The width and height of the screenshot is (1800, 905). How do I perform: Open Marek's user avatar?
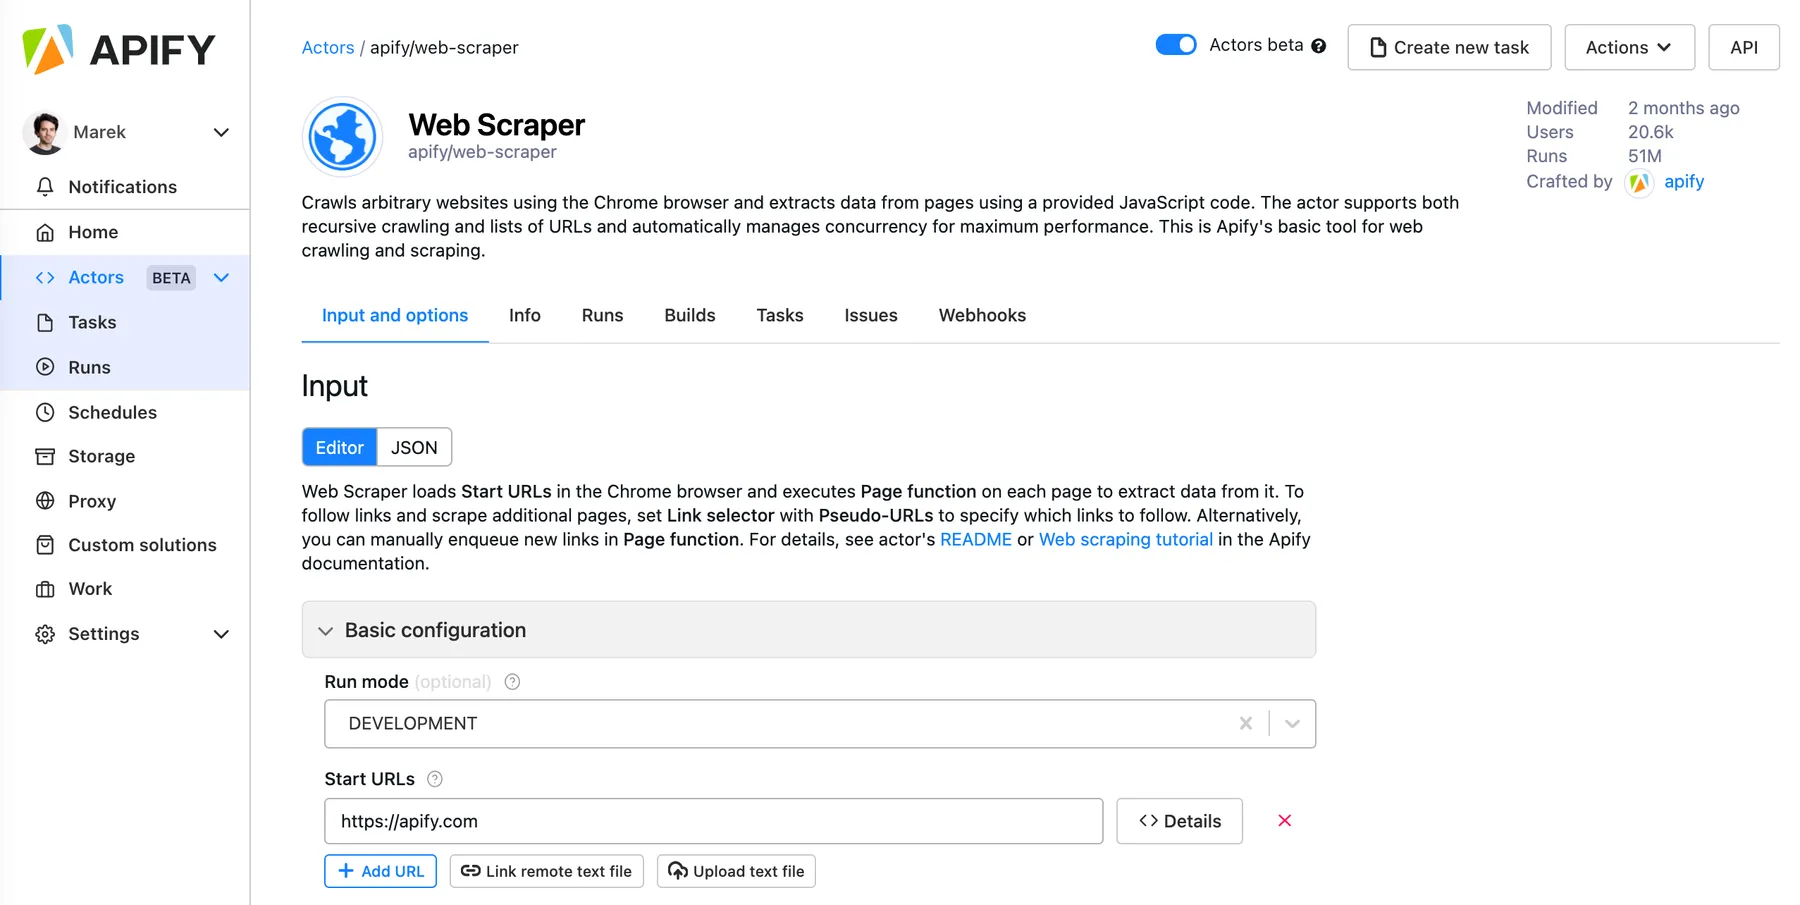point(45,132)
